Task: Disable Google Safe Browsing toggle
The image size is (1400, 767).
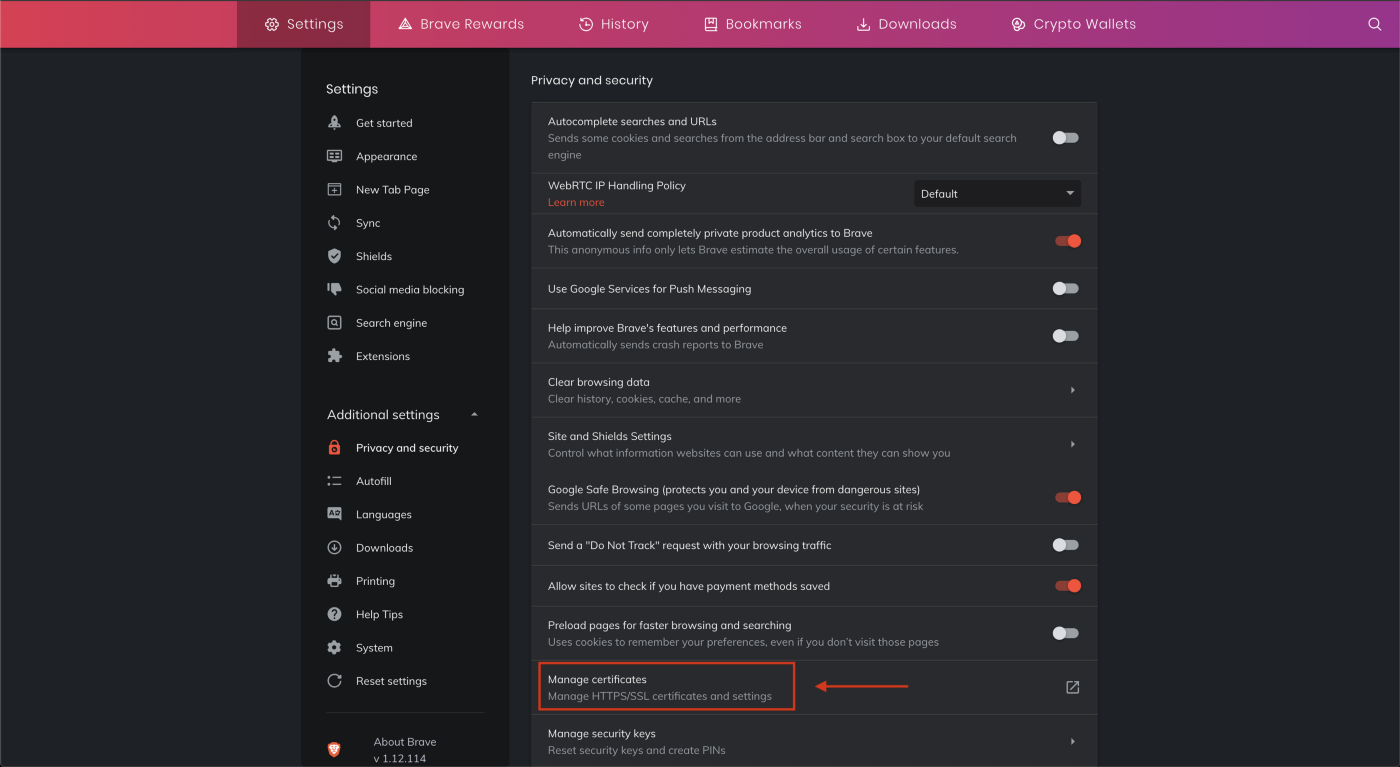Action: (1067, 497)
